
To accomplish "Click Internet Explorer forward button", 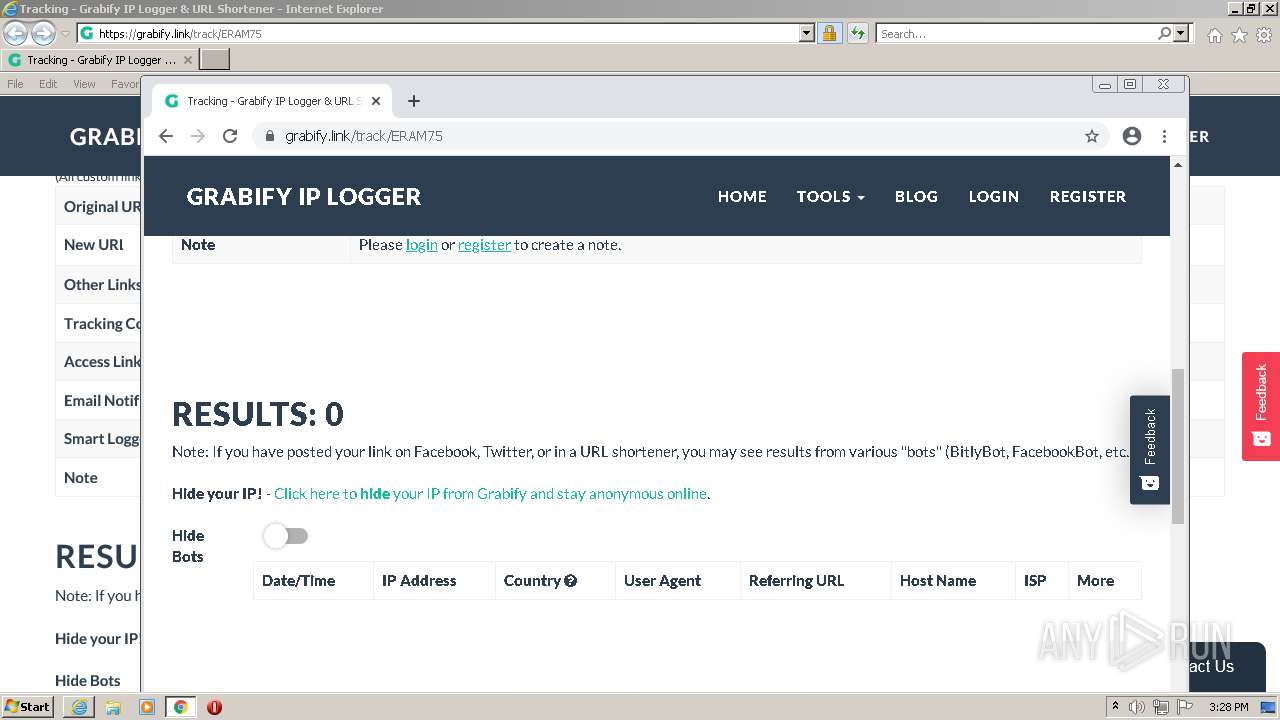I will [43, 33].
